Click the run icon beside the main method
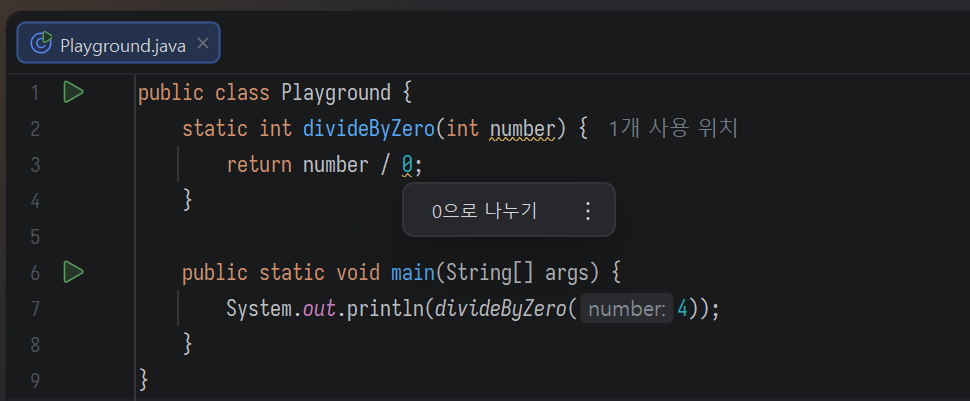Screen dimensions: 970x401 pyautogui.click(x=72, y=271)
